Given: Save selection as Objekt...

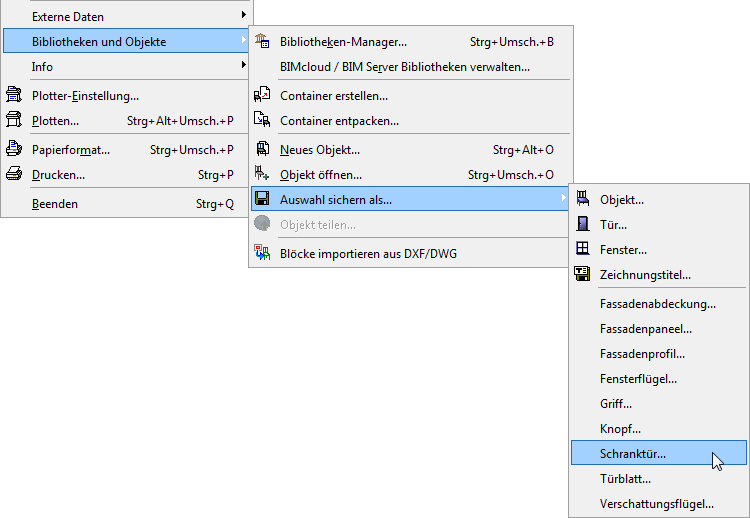Looking at the screenshot, I should point(659,199).
